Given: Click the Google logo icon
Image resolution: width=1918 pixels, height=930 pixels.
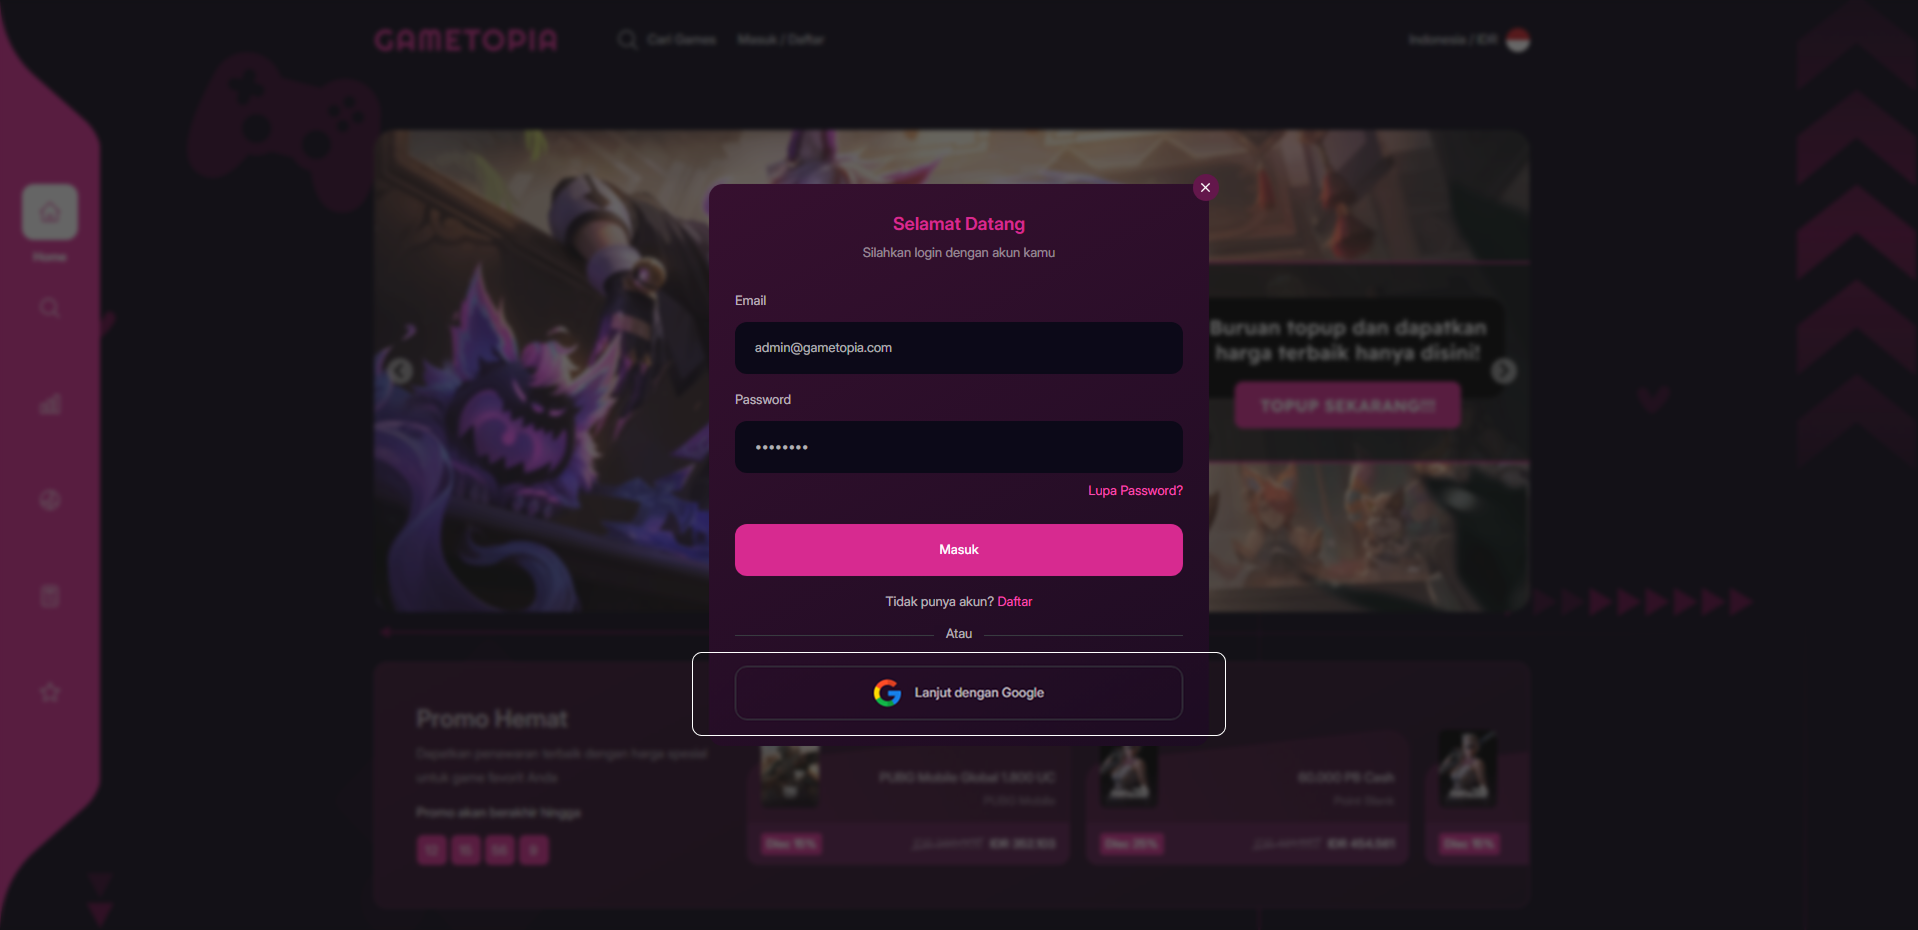Looking at the screenshot, I should pos(887,693).
